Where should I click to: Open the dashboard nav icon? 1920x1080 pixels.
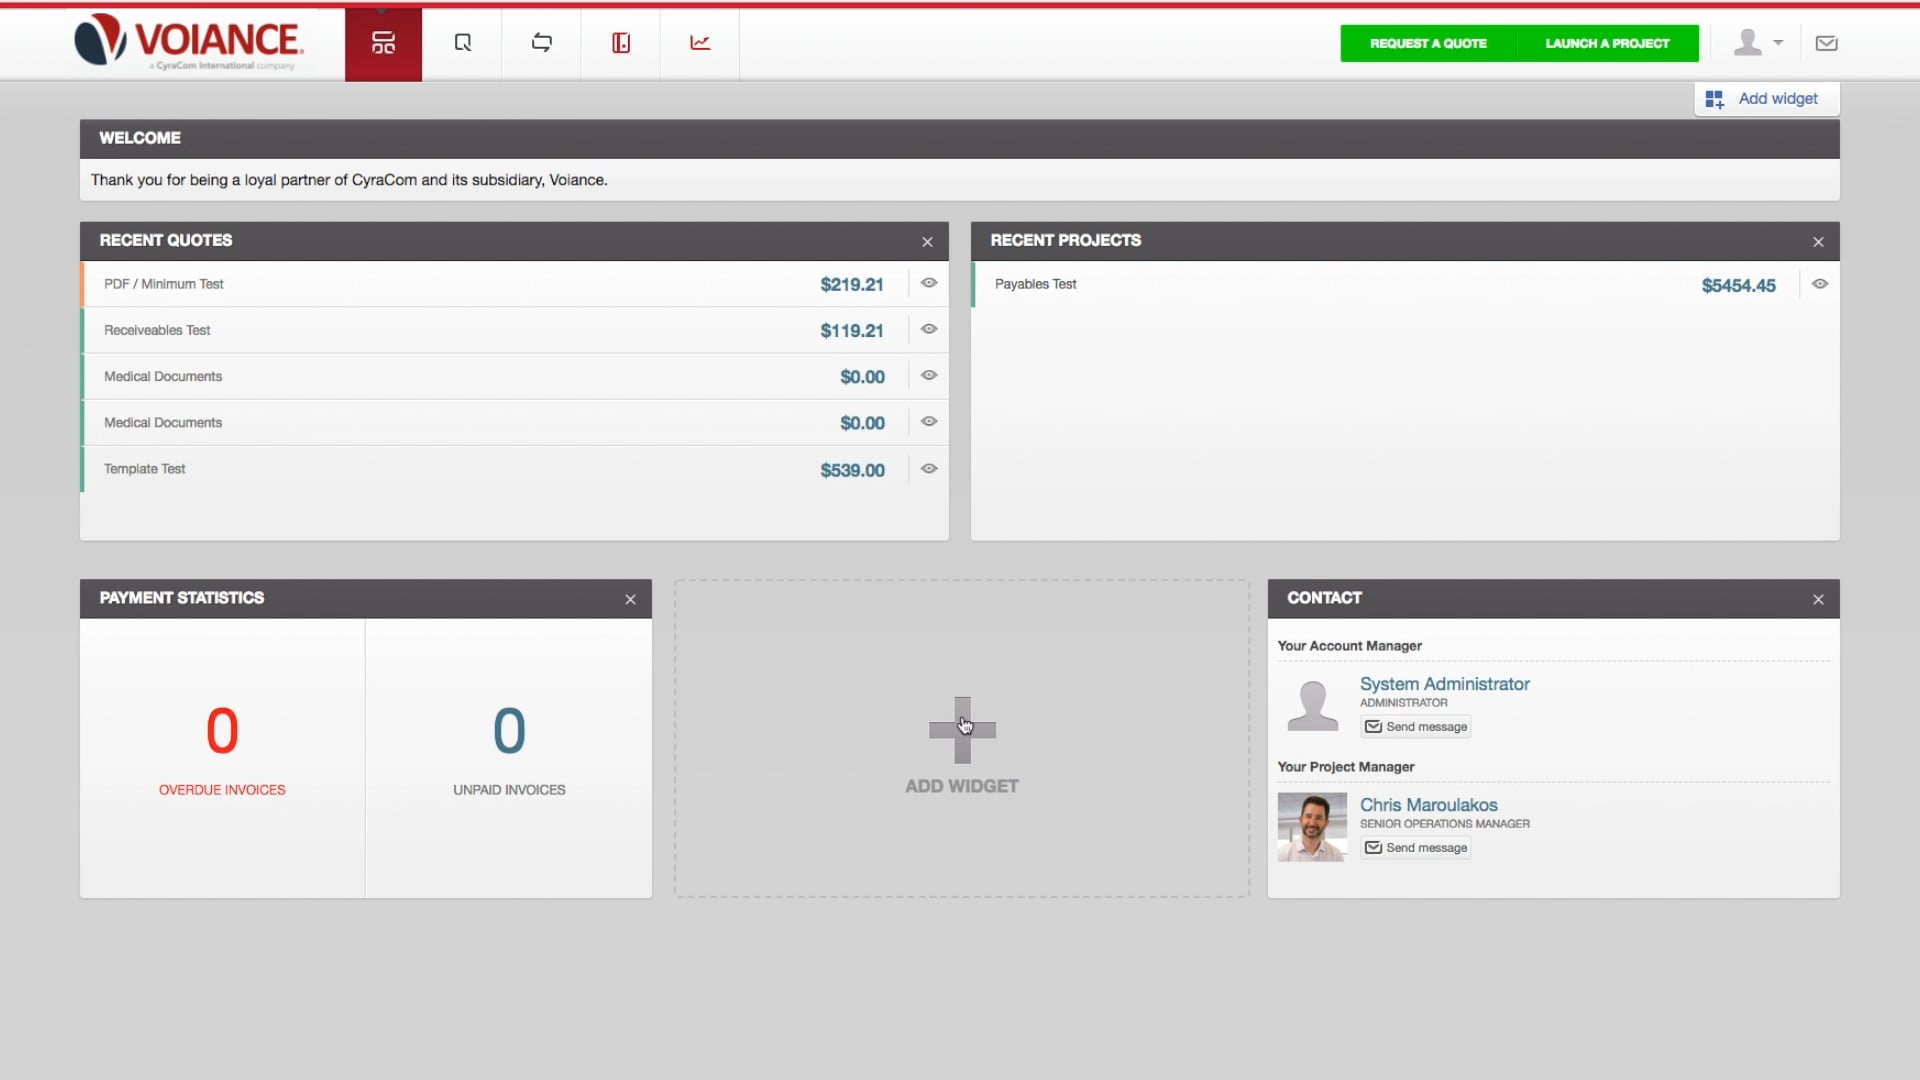pyautogui.click(x=383, y=43)
